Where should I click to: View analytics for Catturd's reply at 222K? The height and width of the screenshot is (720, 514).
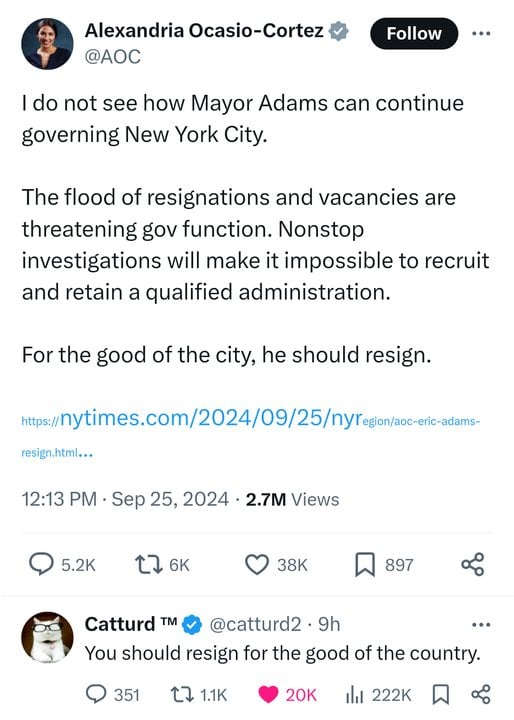tap(354, 694)
